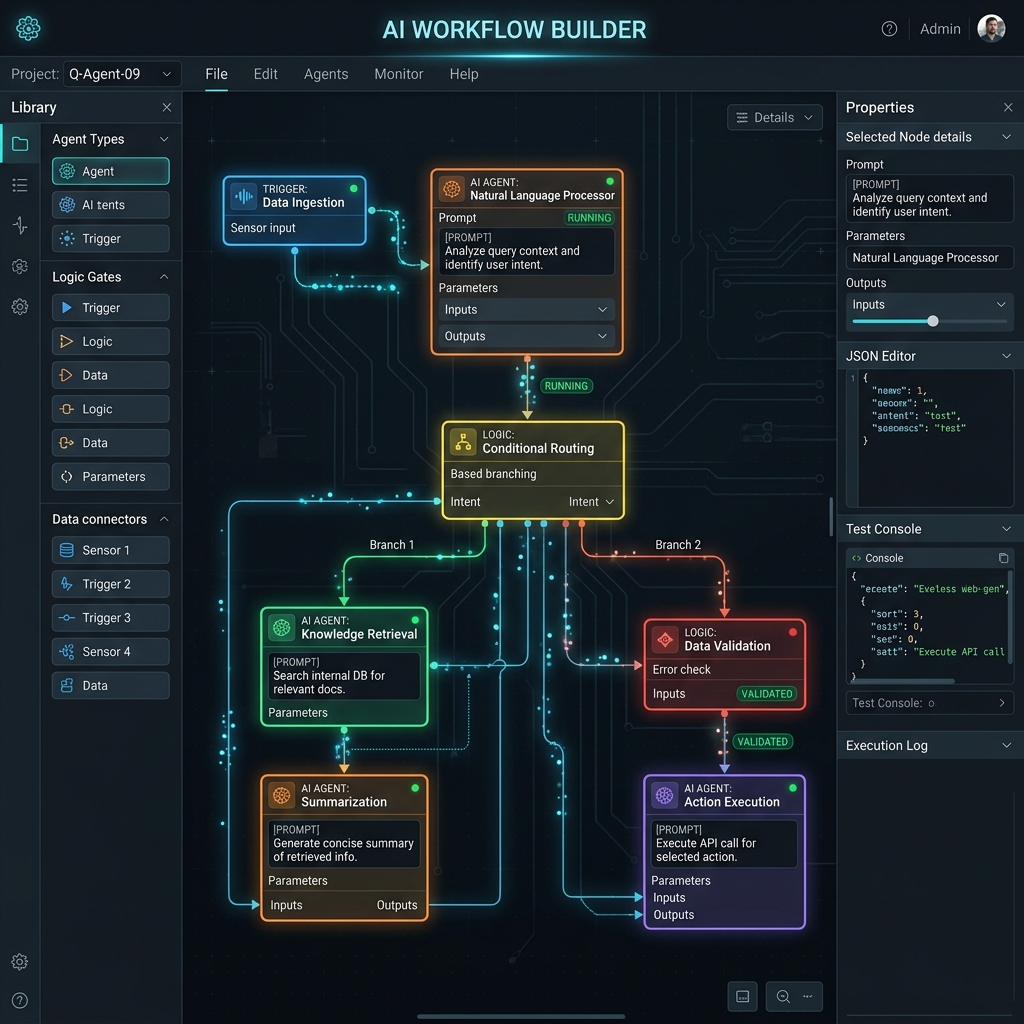Screen dimensions: 1024x1024
Task: Collapse the Data connectors section
Action: (164, 519)
